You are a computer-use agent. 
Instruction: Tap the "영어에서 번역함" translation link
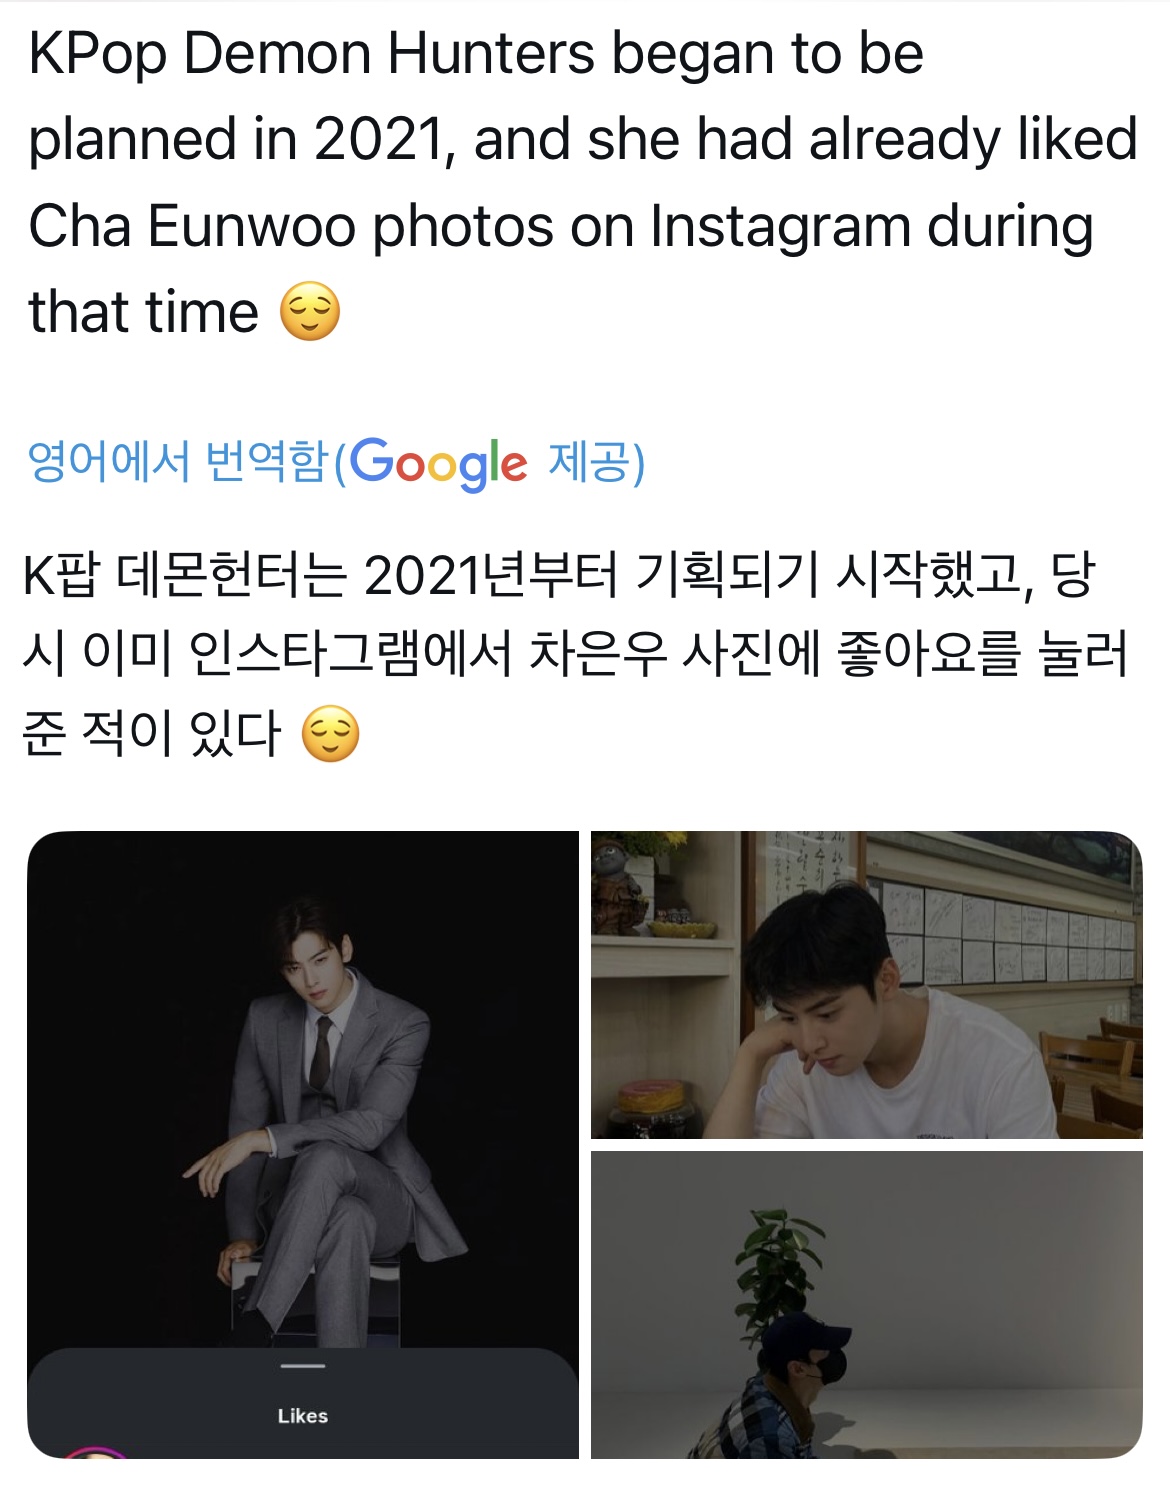(x=178, y=461)
